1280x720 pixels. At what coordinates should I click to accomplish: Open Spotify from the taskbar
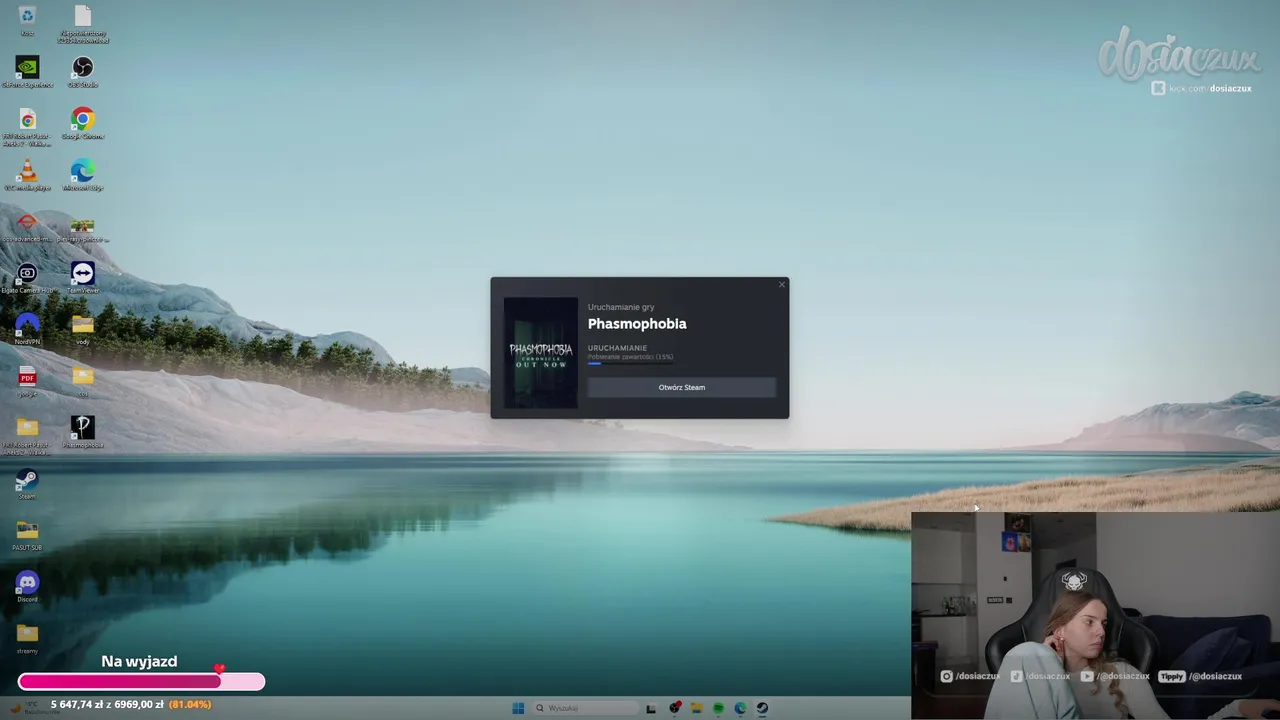click(x=718, y=708)
